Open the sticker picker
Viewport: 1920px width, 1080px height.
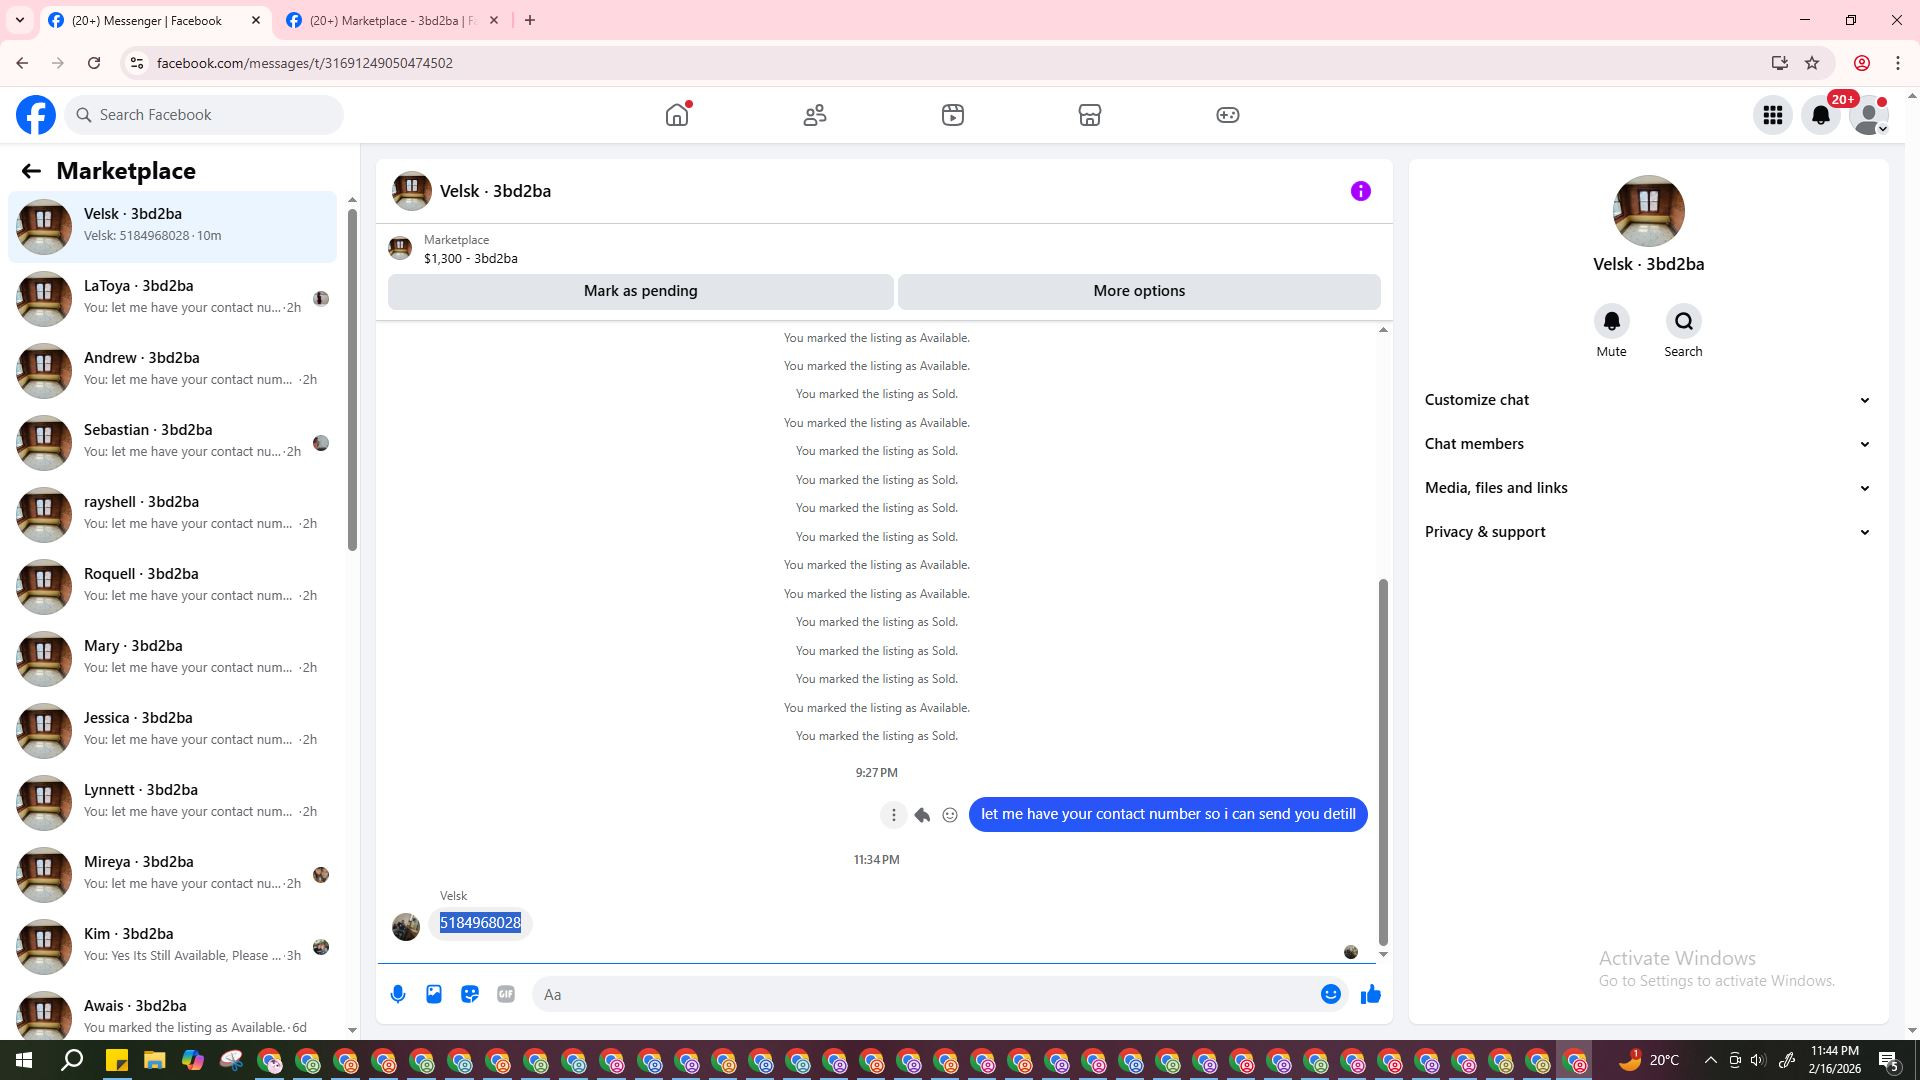click(x=470, y=994)
